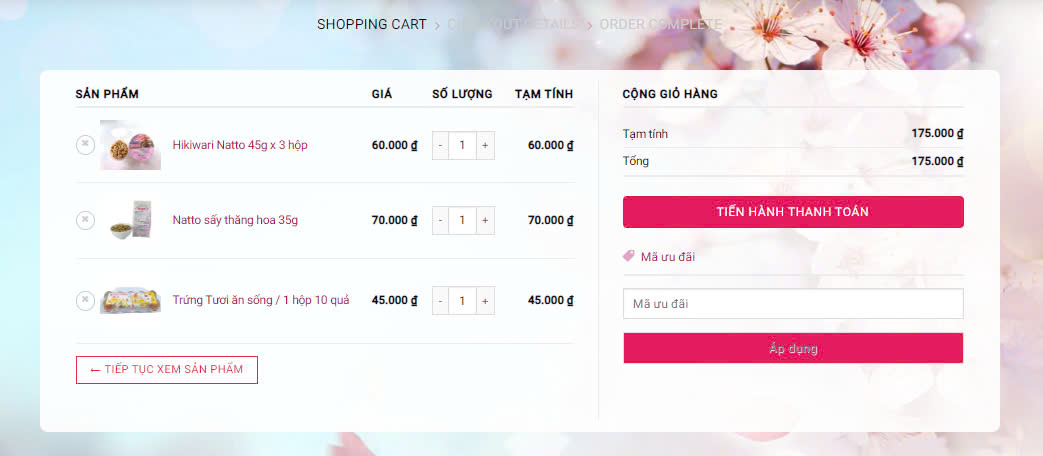
Task: Click Tiếp tục xem sản phẩm button
Action: [x=166, y=370]
